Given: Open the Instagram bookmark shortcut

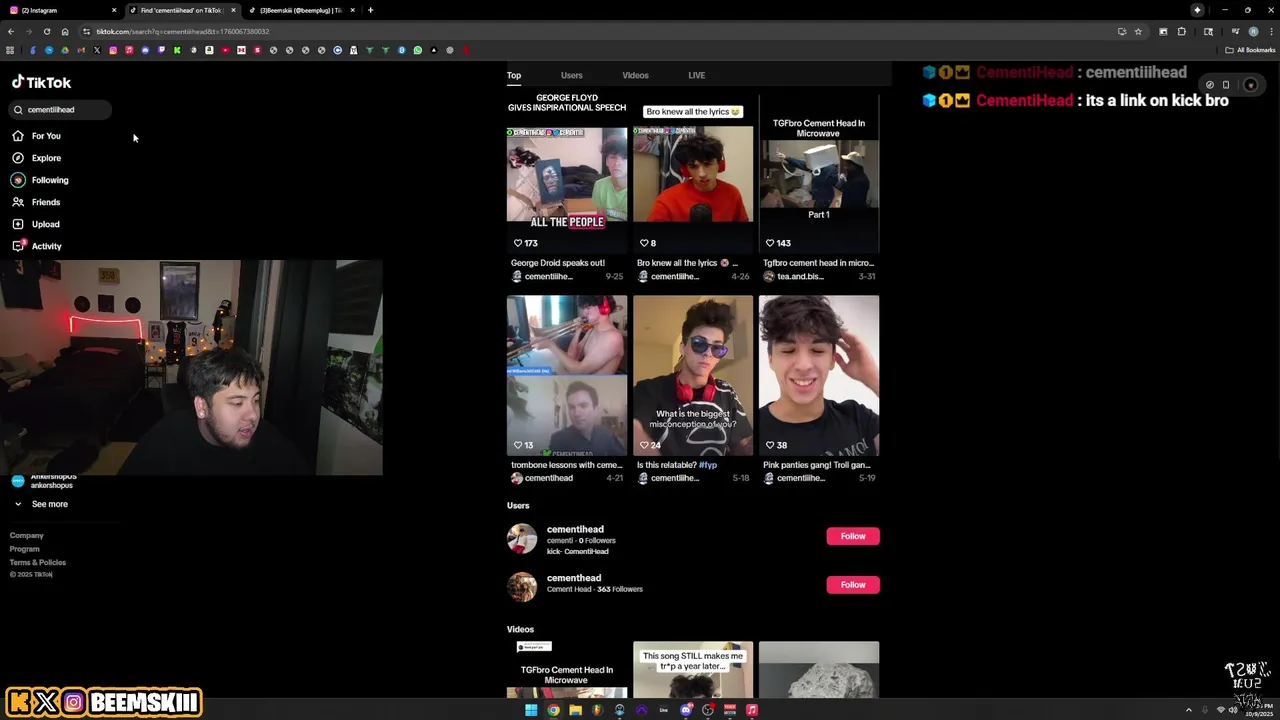Looking at the screenshot, I should 113,50.
